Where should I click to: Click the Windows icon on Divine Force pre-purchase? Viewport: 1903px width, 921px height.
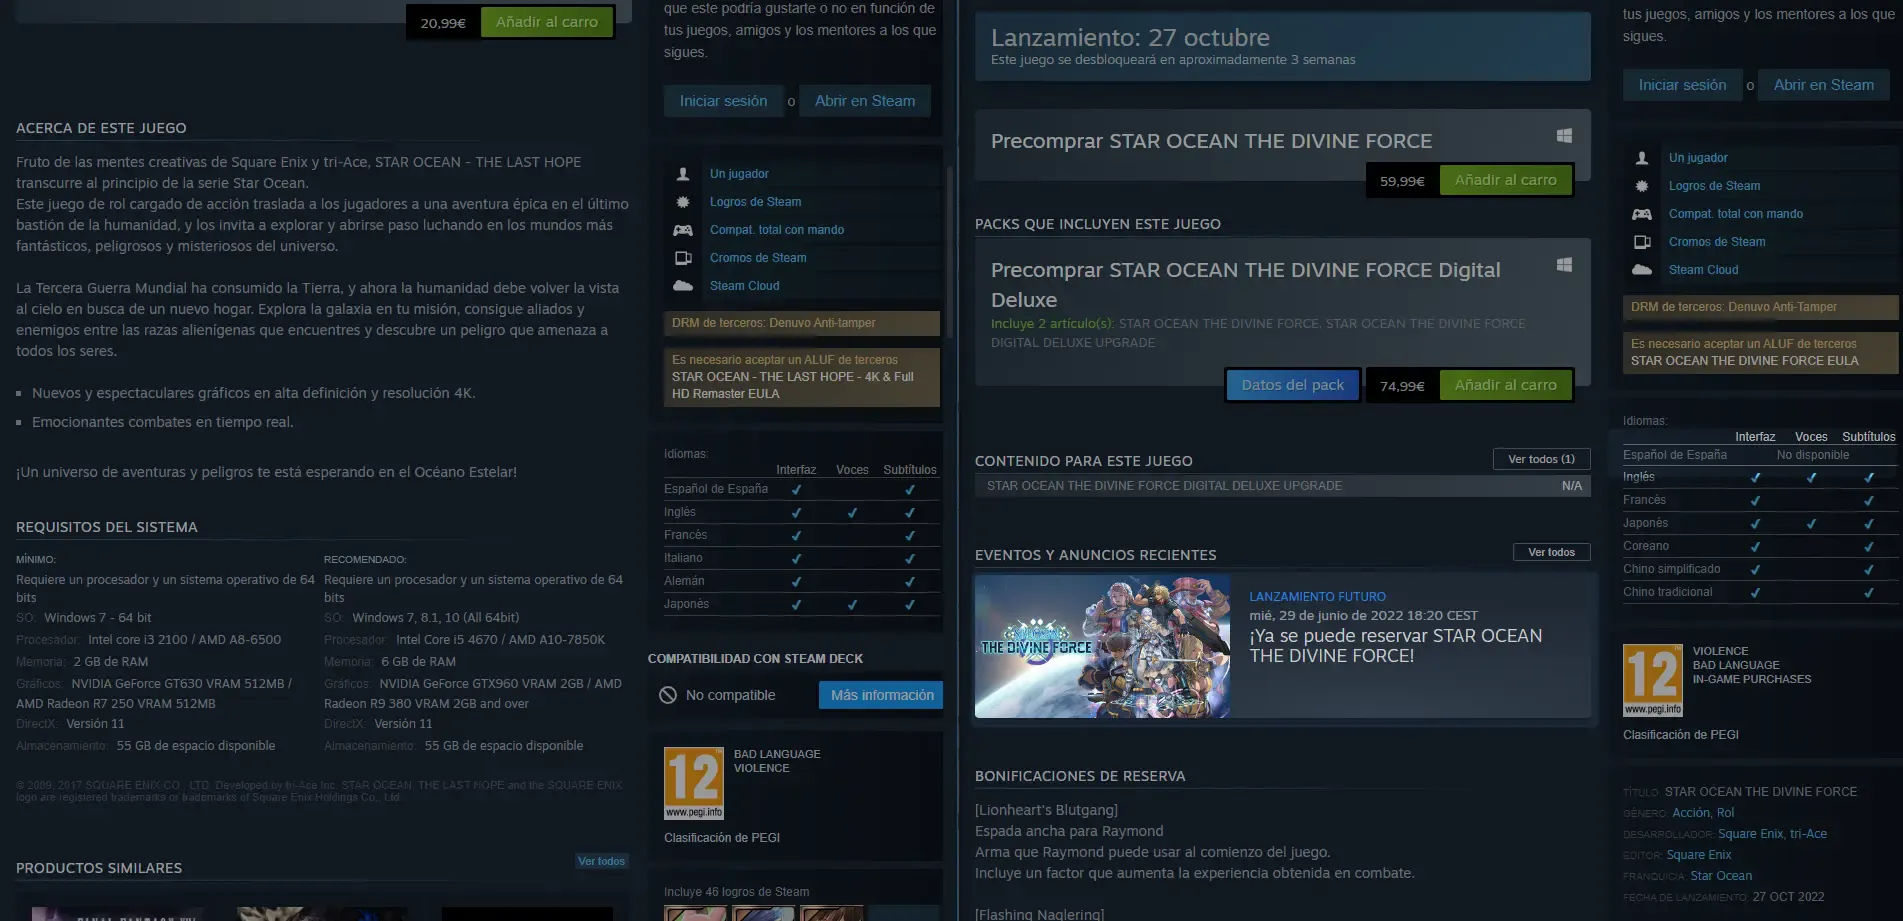[x=1564, y=136]
